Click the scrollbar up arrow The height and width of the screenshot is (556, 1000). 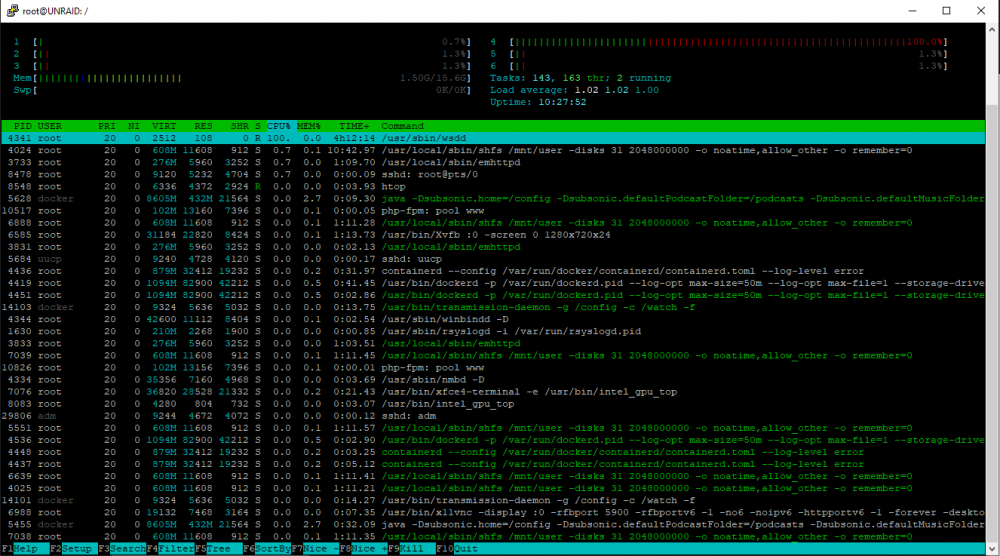pyautogui.click(x=992, y=29)
